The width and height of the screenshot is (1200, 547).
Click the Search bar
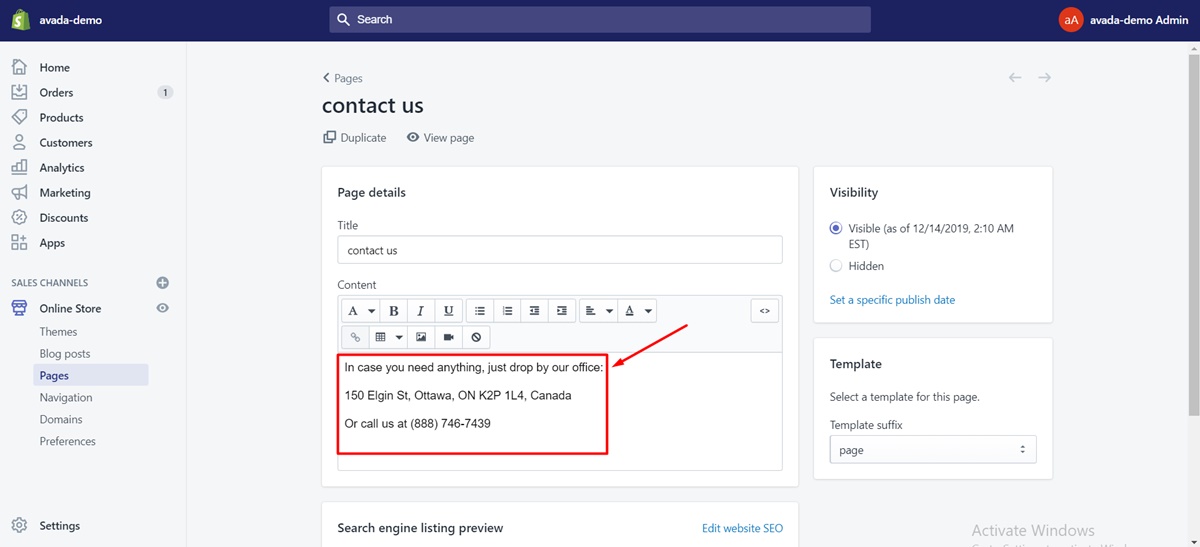point(600,20)
